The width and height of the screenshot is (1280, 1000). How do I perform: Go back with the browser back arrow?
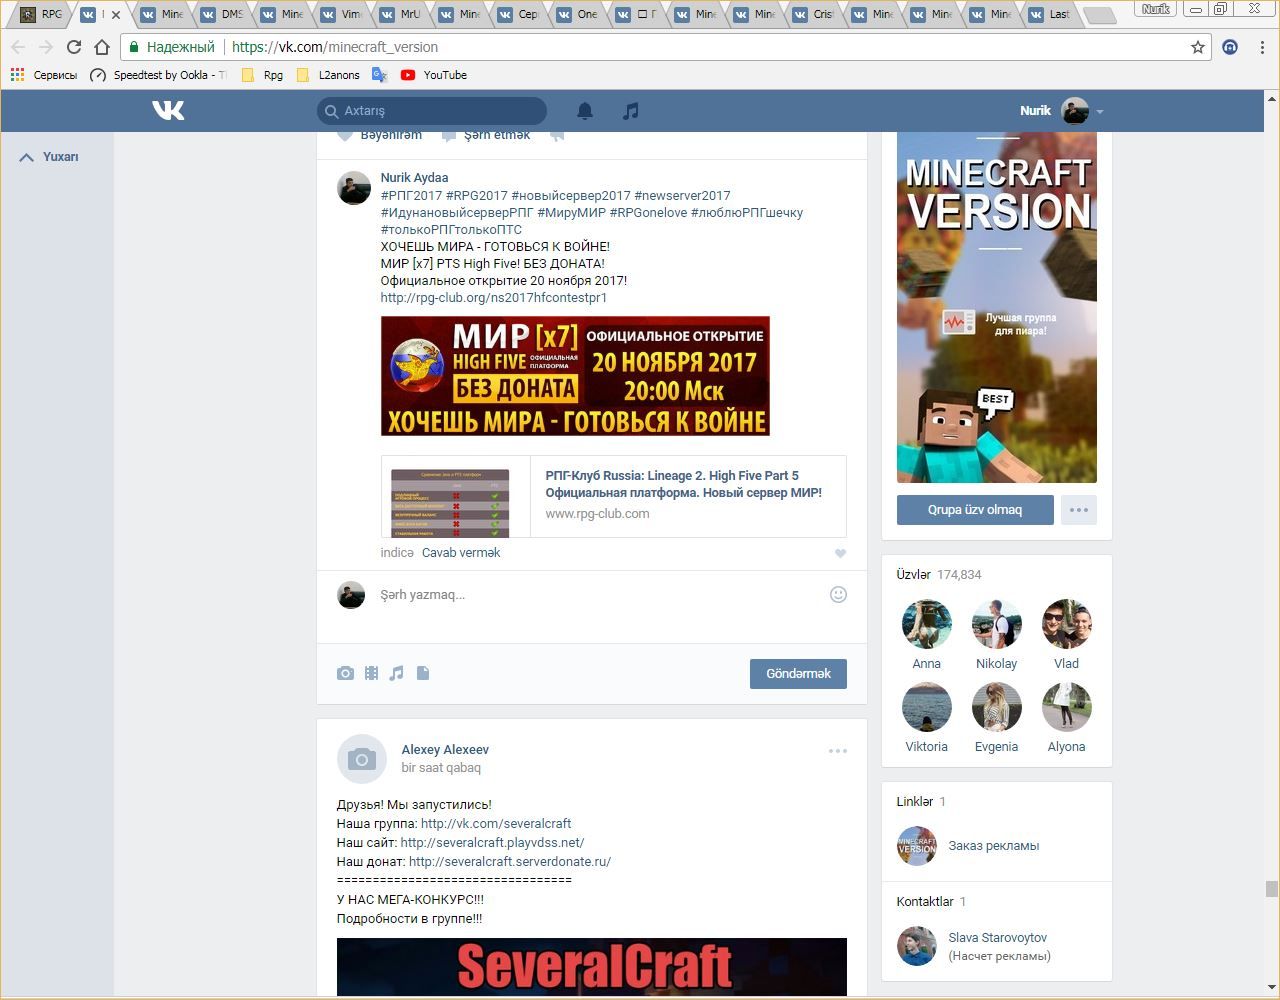click(x=18, y=47)
